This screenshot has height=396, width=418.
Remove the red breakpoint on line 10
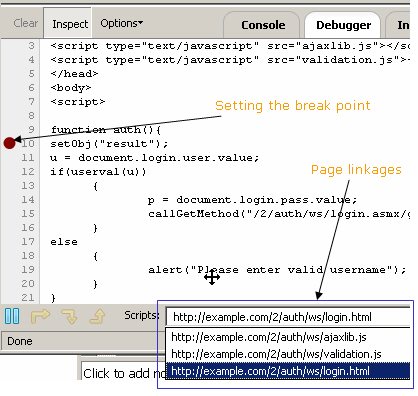[10, 143]
